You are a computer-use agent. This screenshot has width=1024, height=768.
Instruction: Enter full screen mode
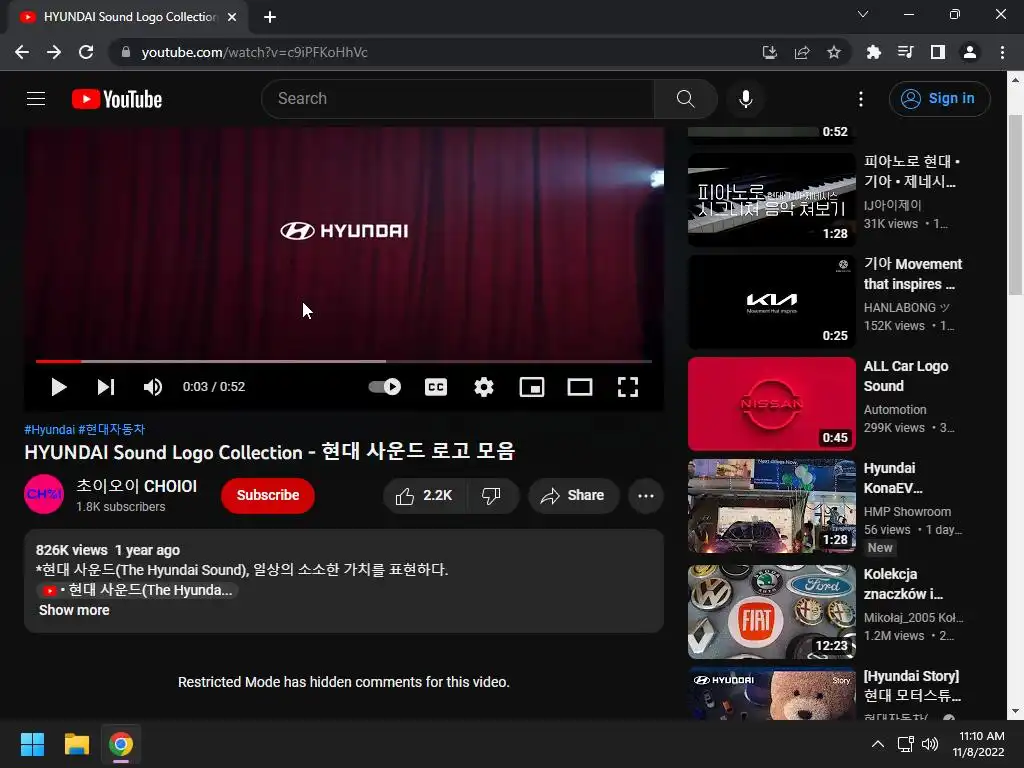[628, 387]
